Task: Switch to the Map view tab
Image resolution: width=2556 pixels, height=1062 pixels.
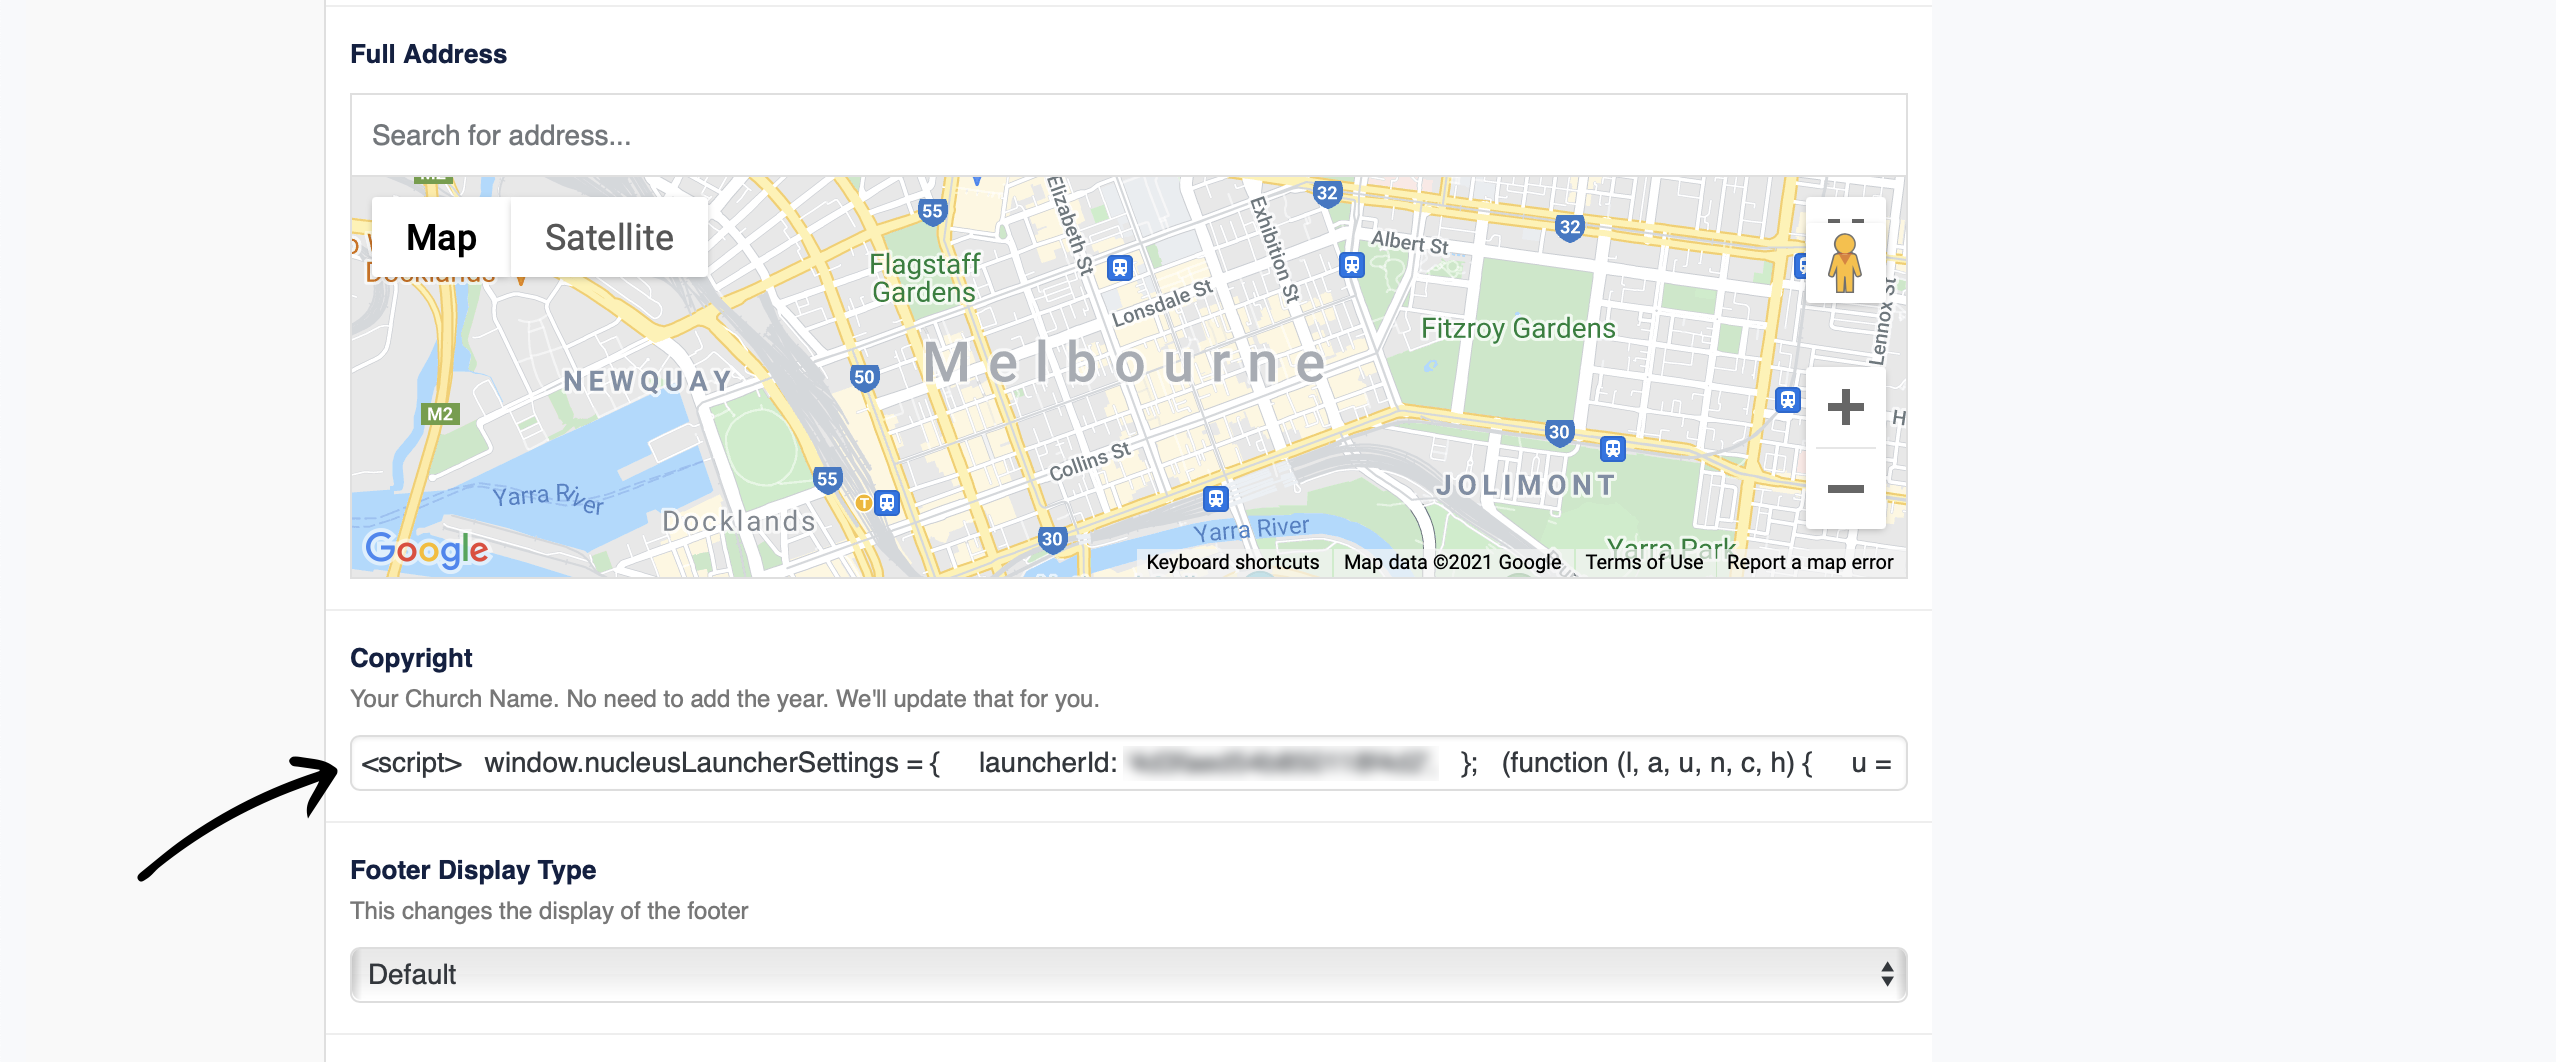Action: point(441,237)
